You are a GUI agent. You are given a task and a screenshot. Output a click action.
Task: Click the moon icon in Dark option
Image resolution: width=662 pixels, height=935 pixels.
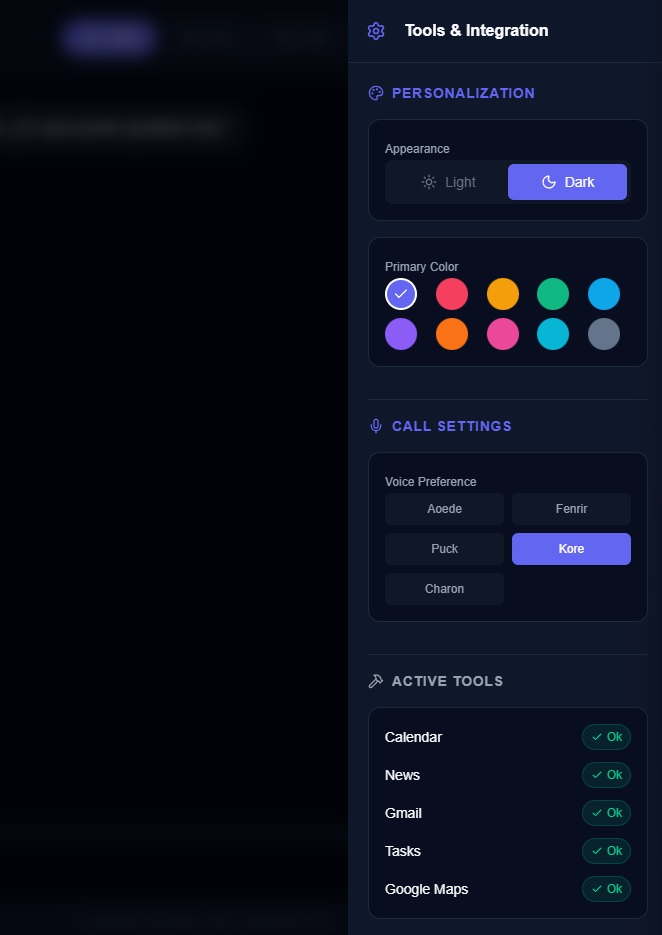[x=549, y=182]
